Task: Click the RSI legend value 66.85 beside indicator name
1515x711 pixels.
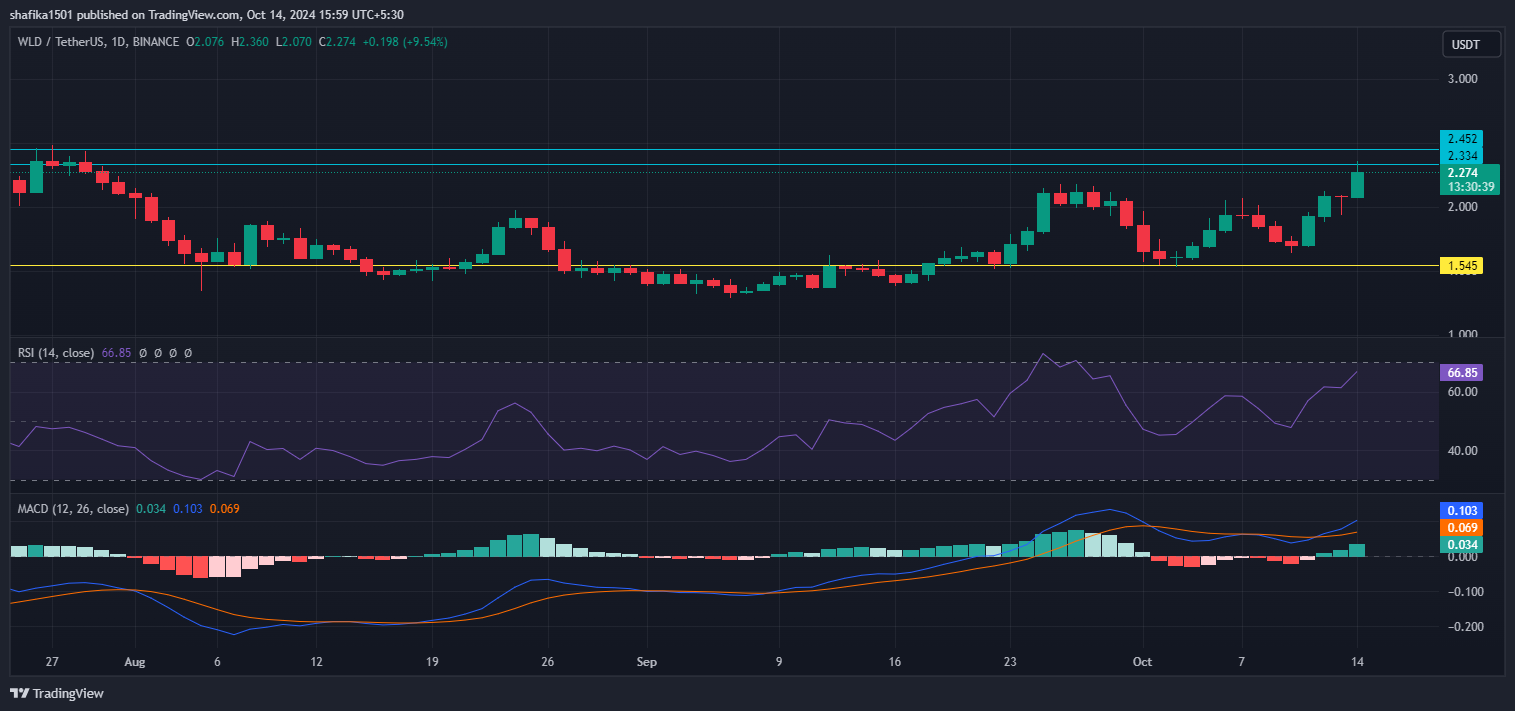Action: tap(116, 353)
